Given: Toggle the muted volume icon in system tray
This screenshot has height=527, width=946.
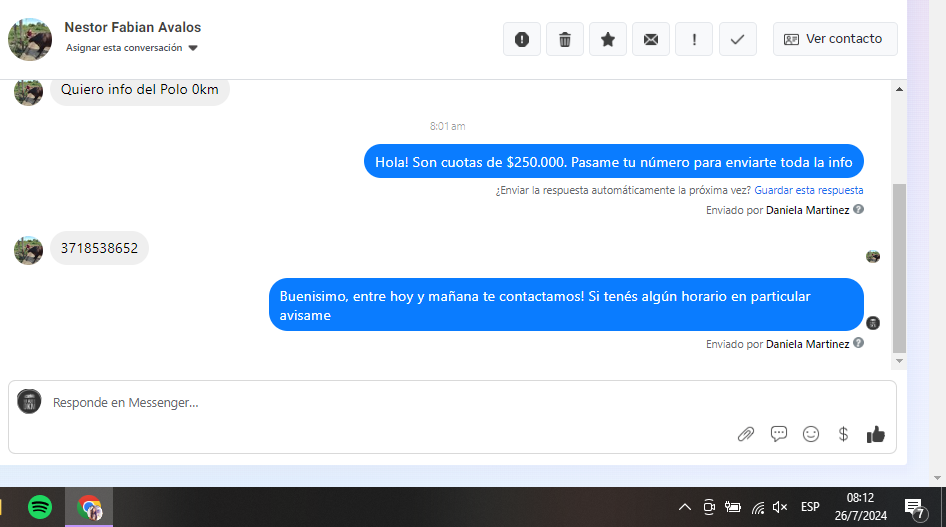Looking at the screenshot, I should click(780, 507).
